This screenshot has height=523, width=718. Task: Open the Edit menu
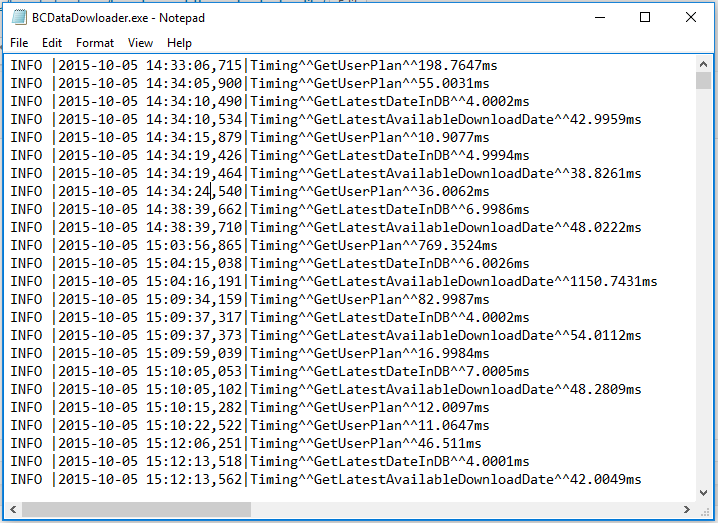tap(52, 43)
